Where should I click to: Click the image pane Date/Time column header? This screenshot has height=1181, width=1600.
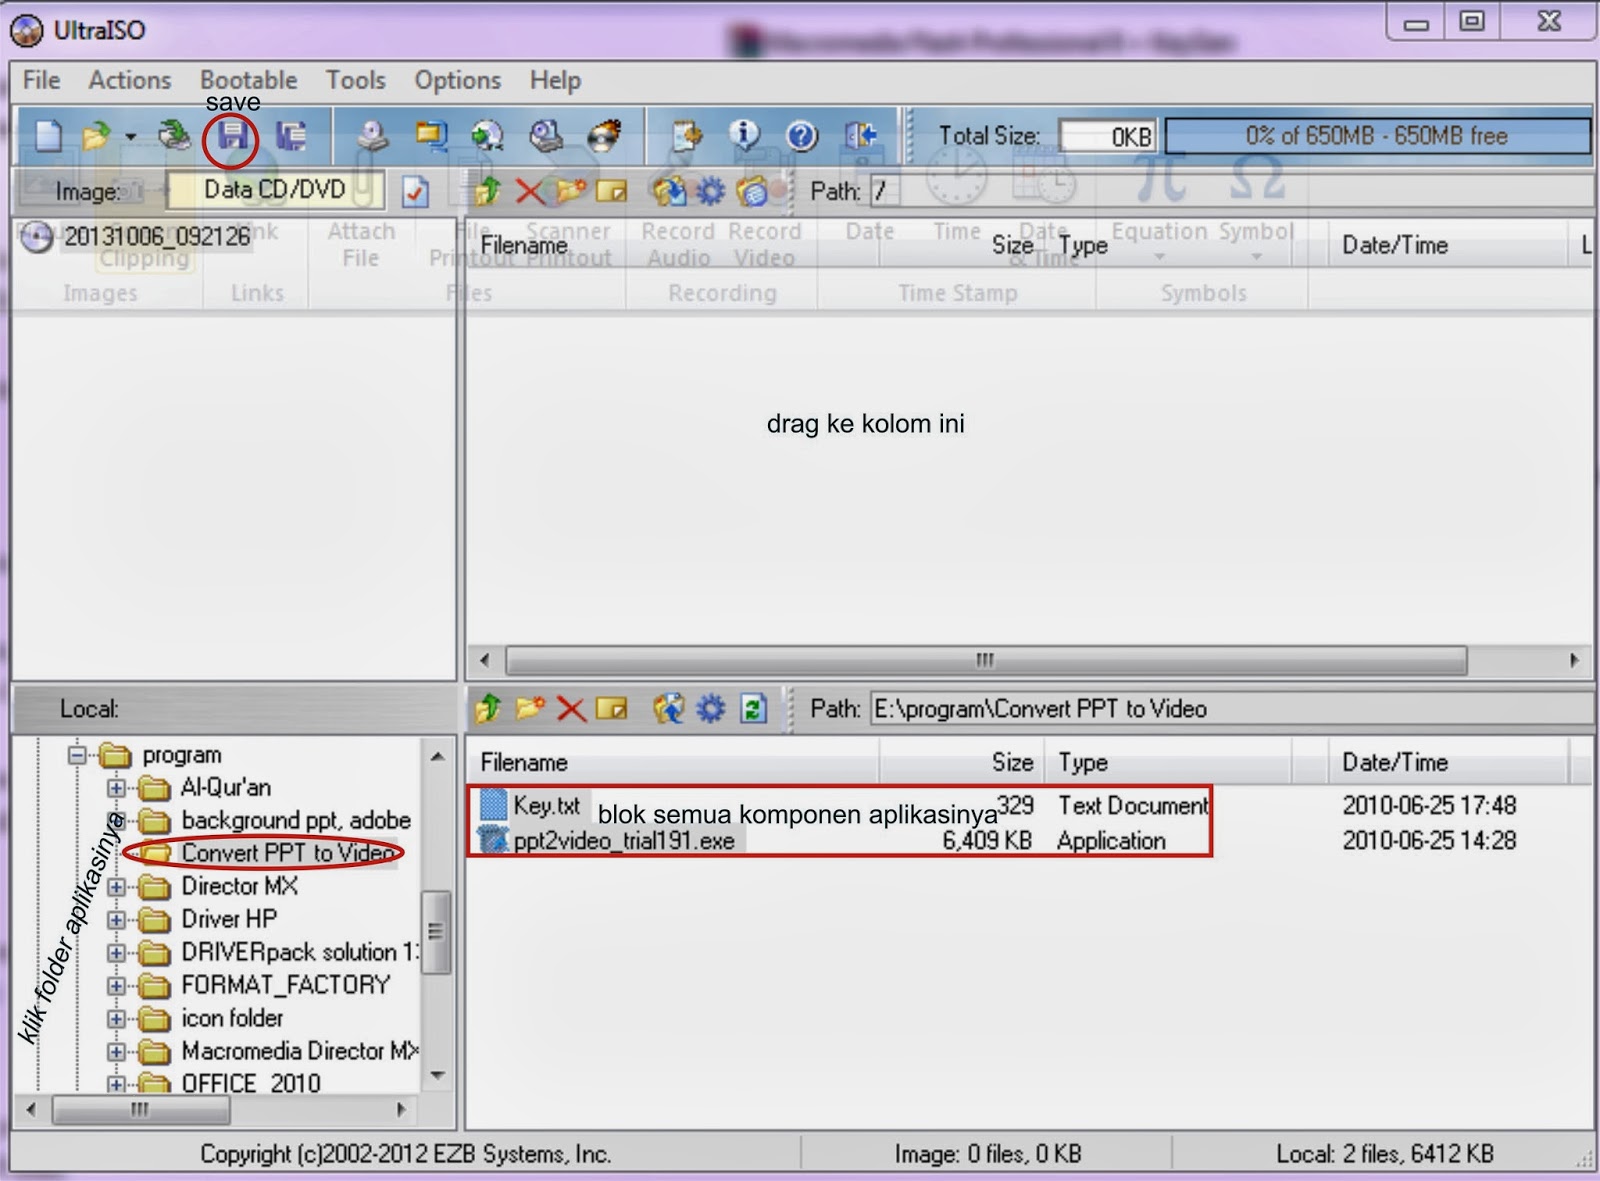coord(1446,245)
